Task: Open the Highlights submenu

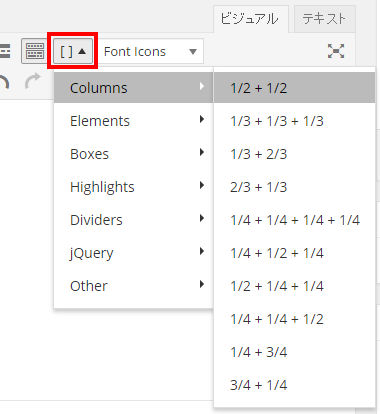Action: pyautogui.click(x=133, y=187)
